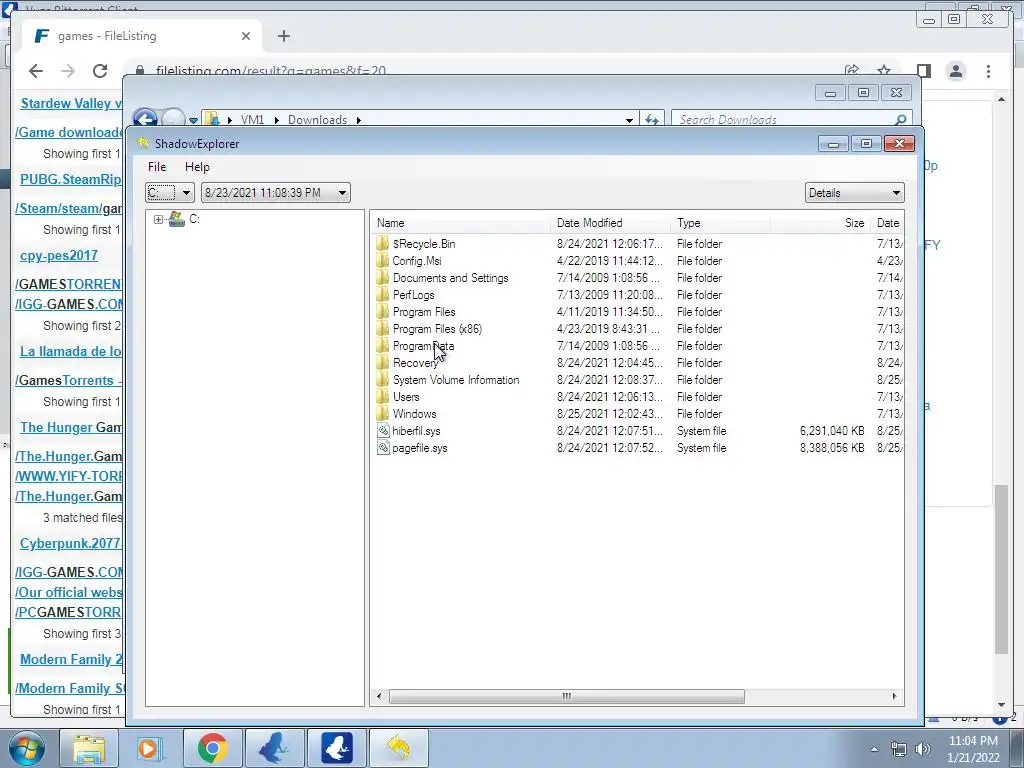Click the Users row's File folder type

pos(699,396)
